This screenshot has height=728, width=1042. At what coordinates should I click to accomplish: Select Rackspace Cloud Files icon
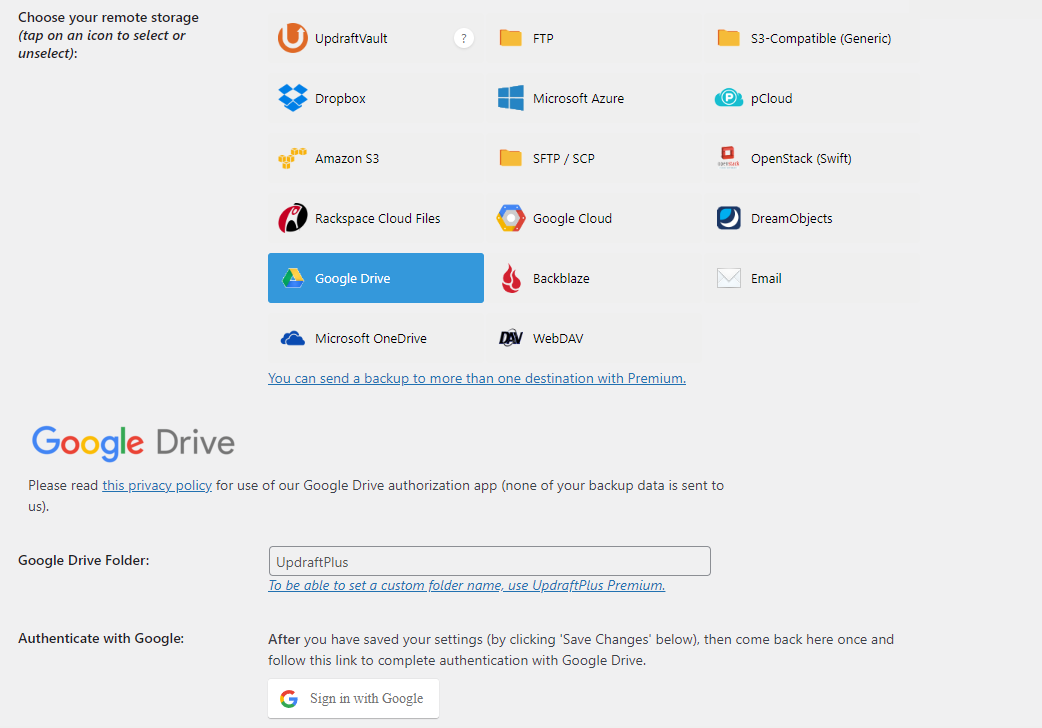(x=292, y=219)
